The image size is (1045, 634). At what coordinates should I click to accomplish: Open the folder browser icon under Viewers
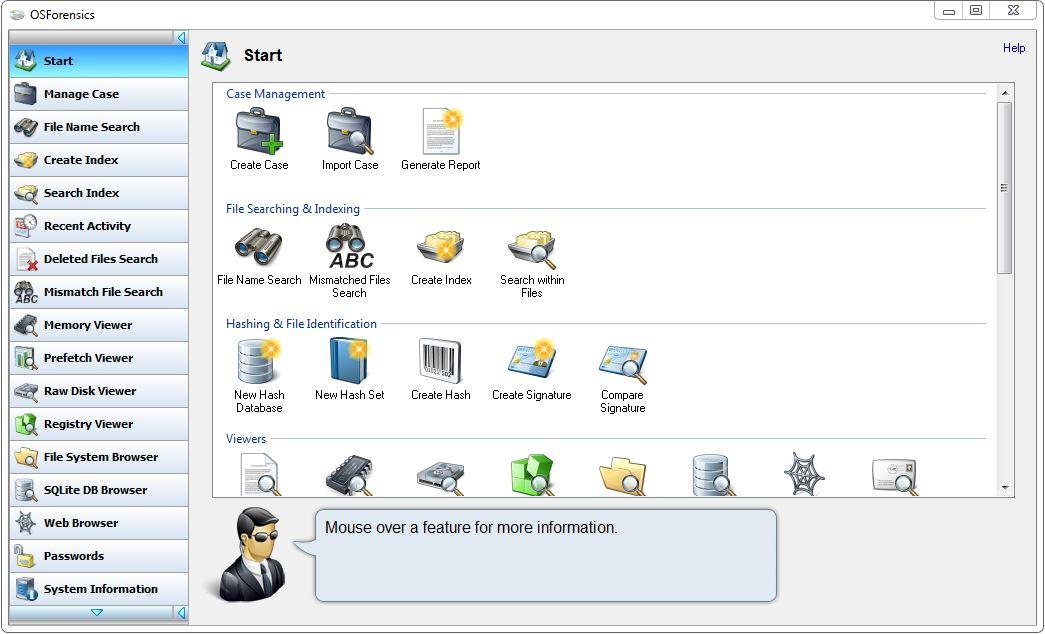pyautogui.click(x=622, y=477)
